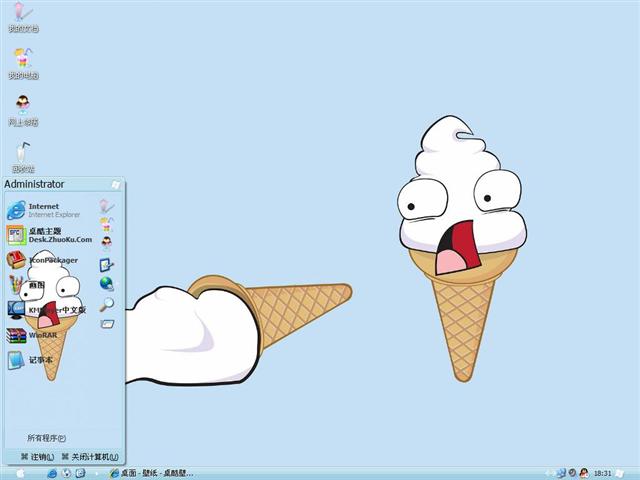Click the globe network icon in start menu
This screenshot has height=480, width=640.
coord(107,284)
